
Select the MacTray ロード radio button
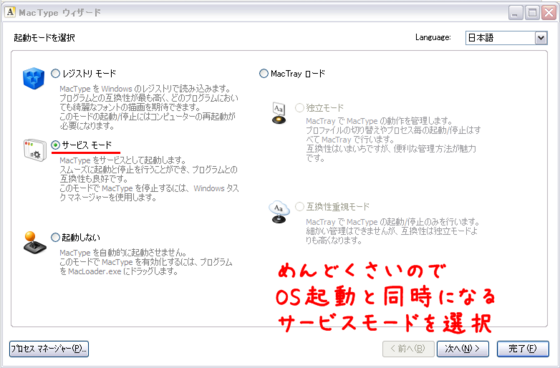coord(264,73)
